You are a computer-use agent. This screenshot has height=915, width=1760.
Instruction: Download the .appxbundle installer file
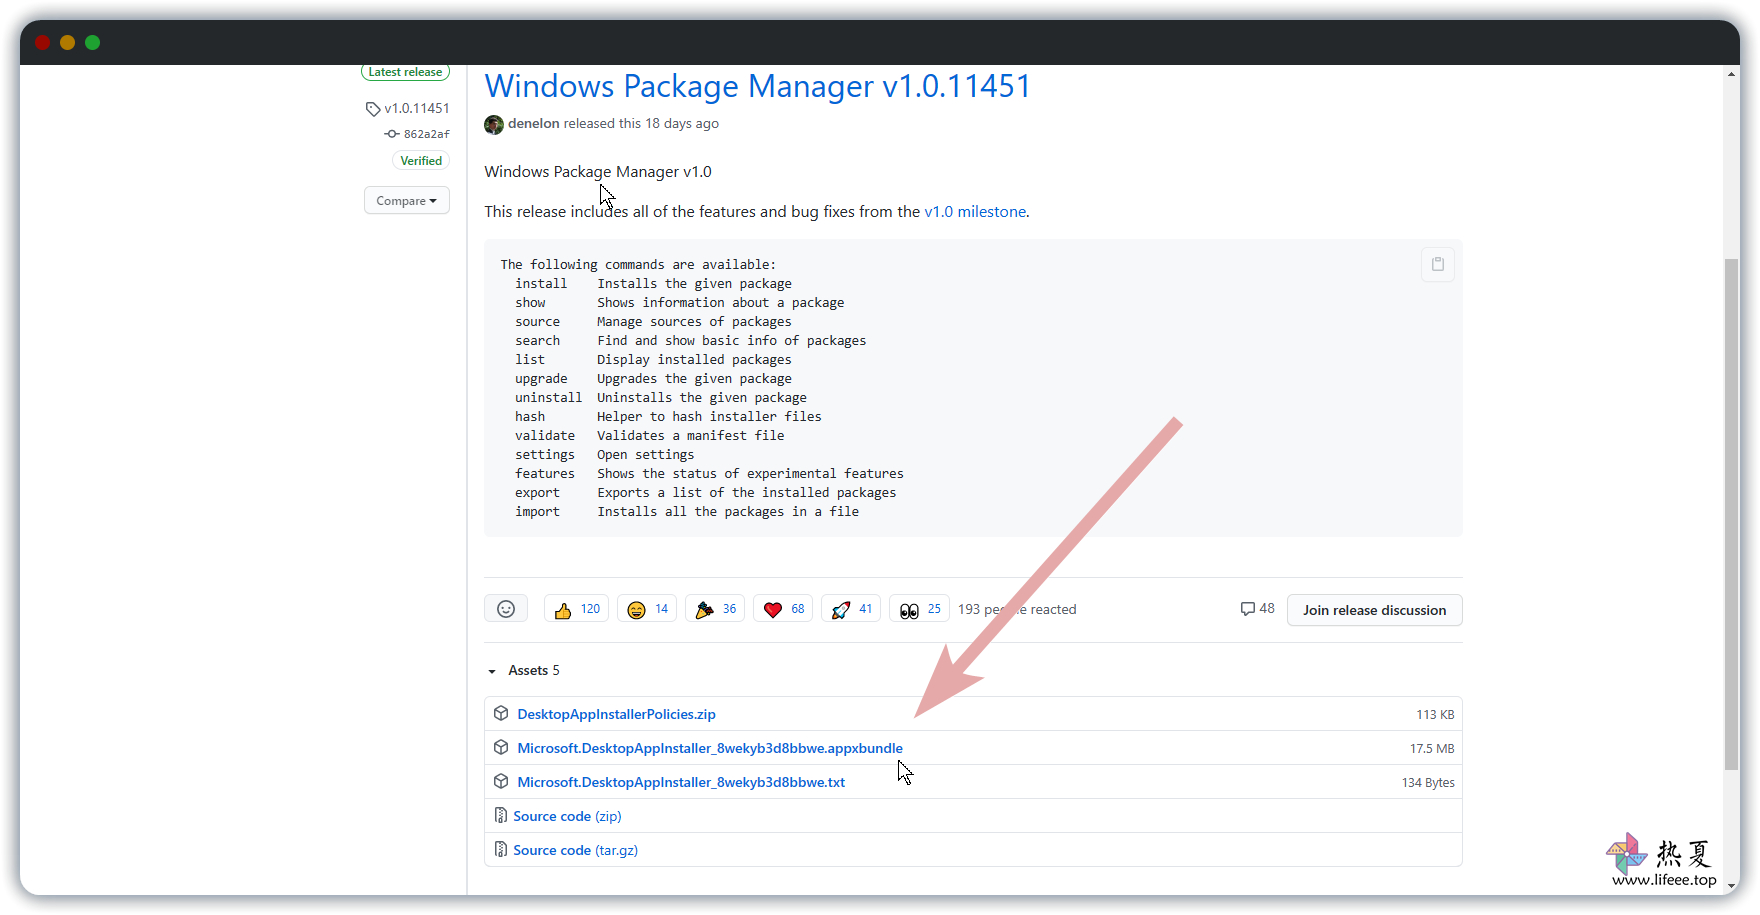[x=710, y=748]
